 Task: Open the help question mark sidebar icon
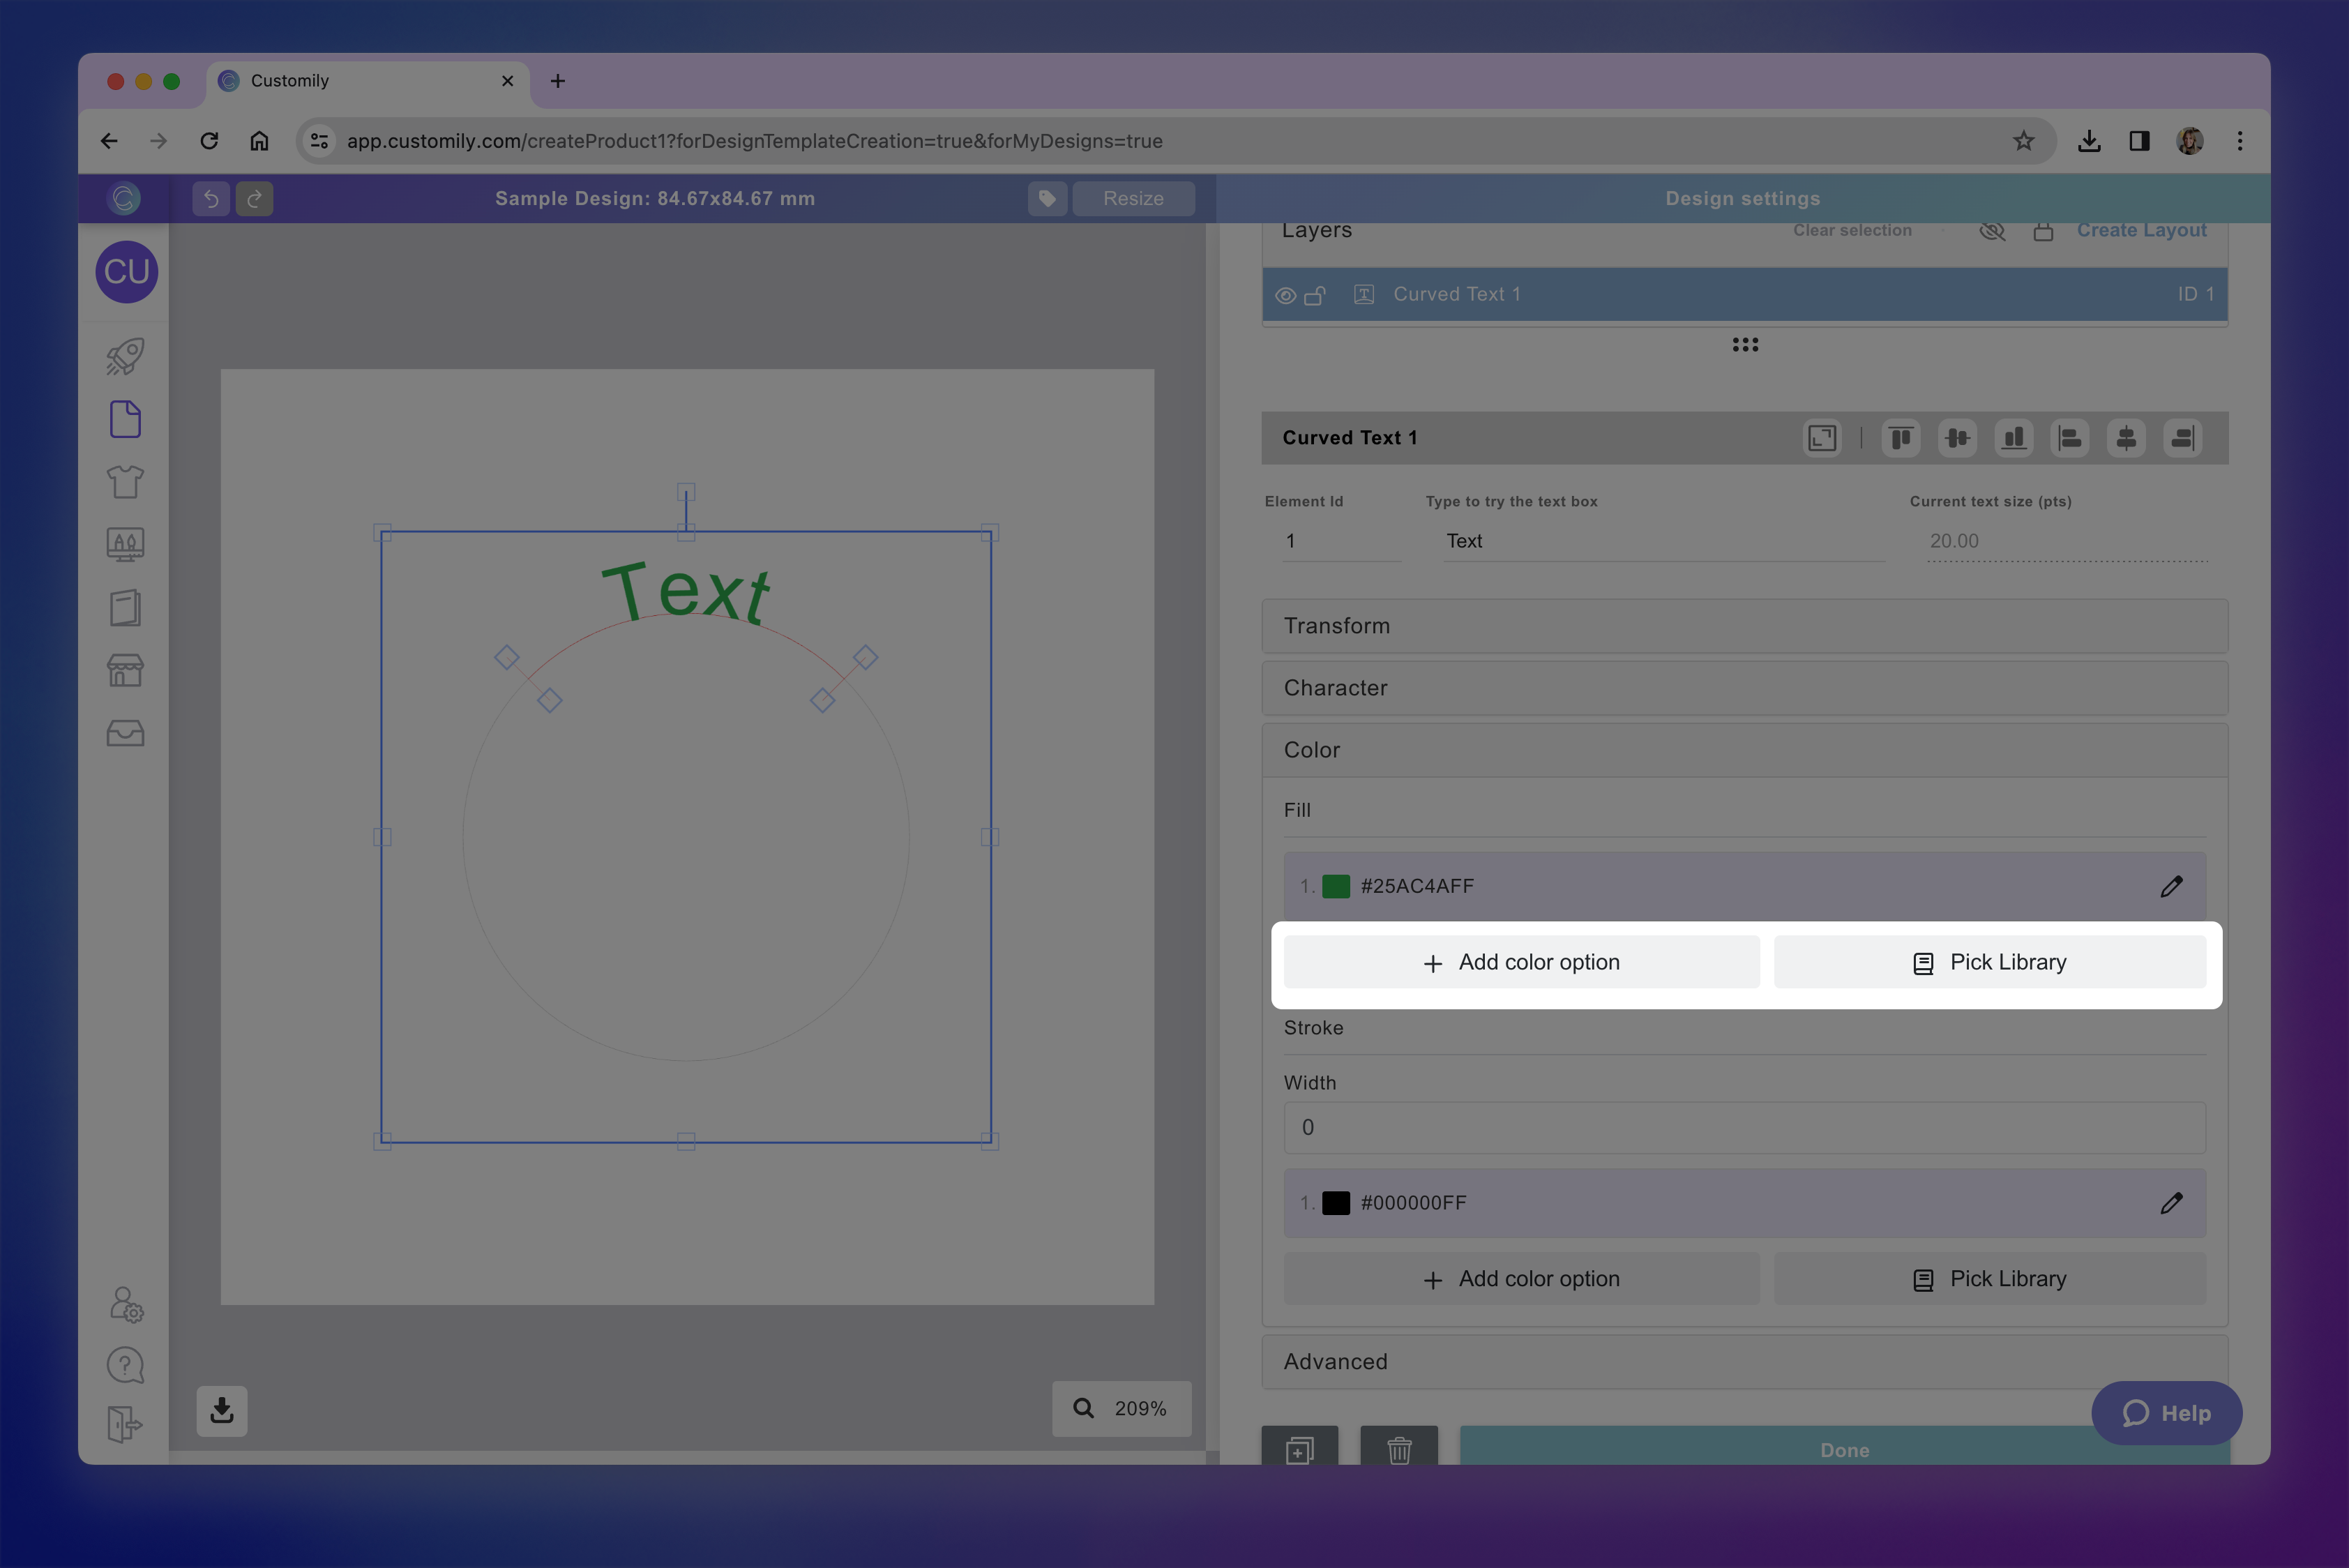(125, 1365)
